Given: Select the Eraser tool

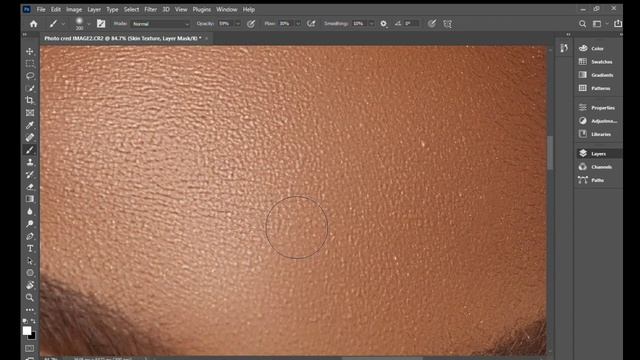Looking at the screenshot, I should click(x=30, y=187).
